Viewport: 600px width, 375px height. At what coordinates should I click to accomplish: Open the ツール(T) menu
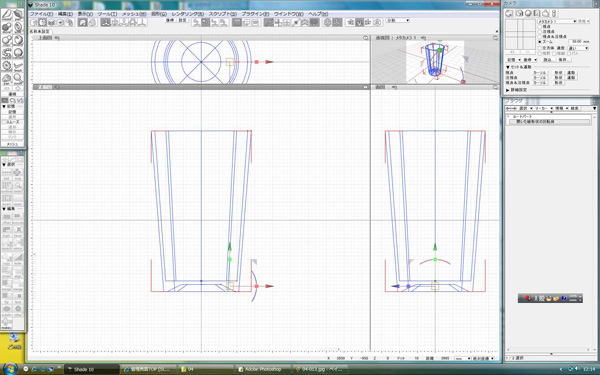click(108, 14)
